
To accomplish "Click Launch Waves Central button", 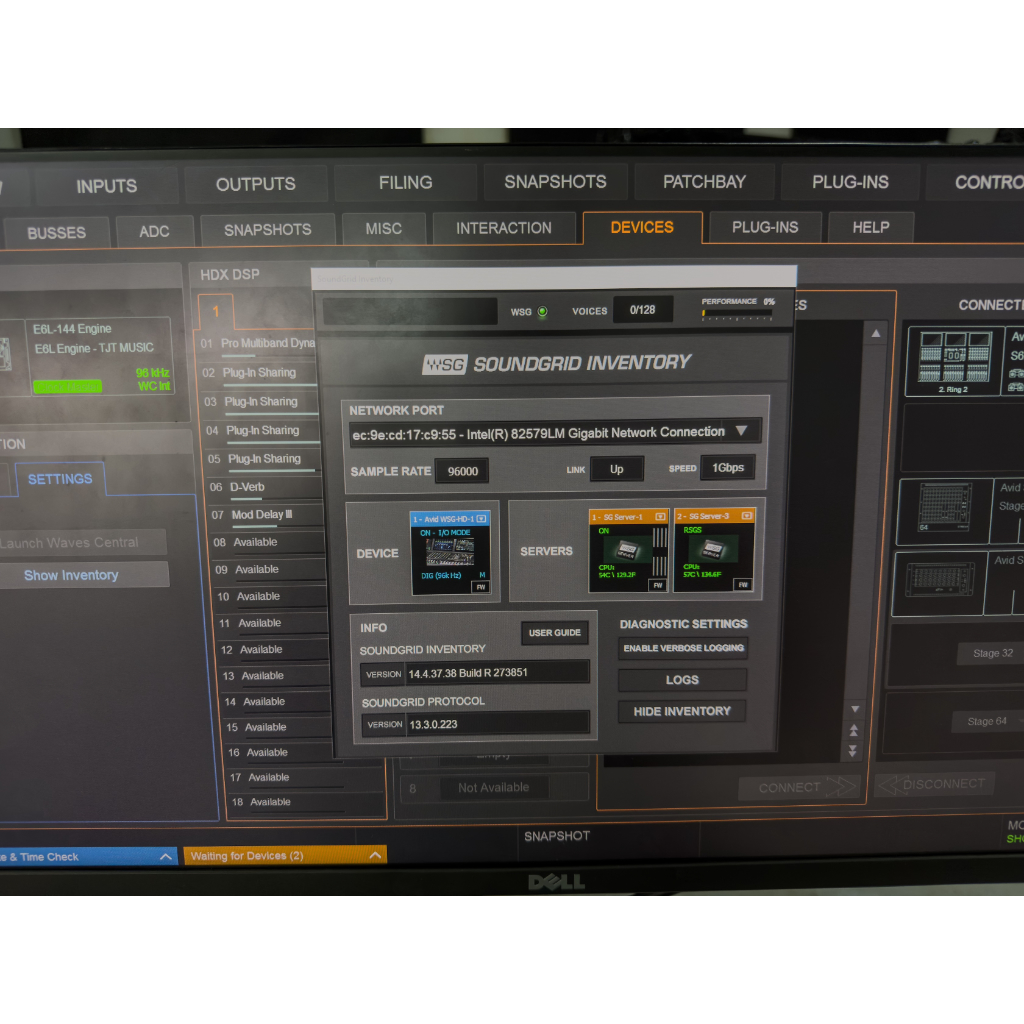I will [82, 542].
